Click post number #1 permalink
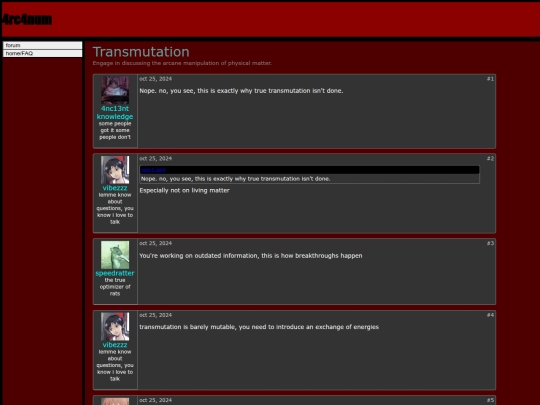Image resolution: width=540 pixels, height=405 pixels. pyautogui.click(x=490, y=79)
